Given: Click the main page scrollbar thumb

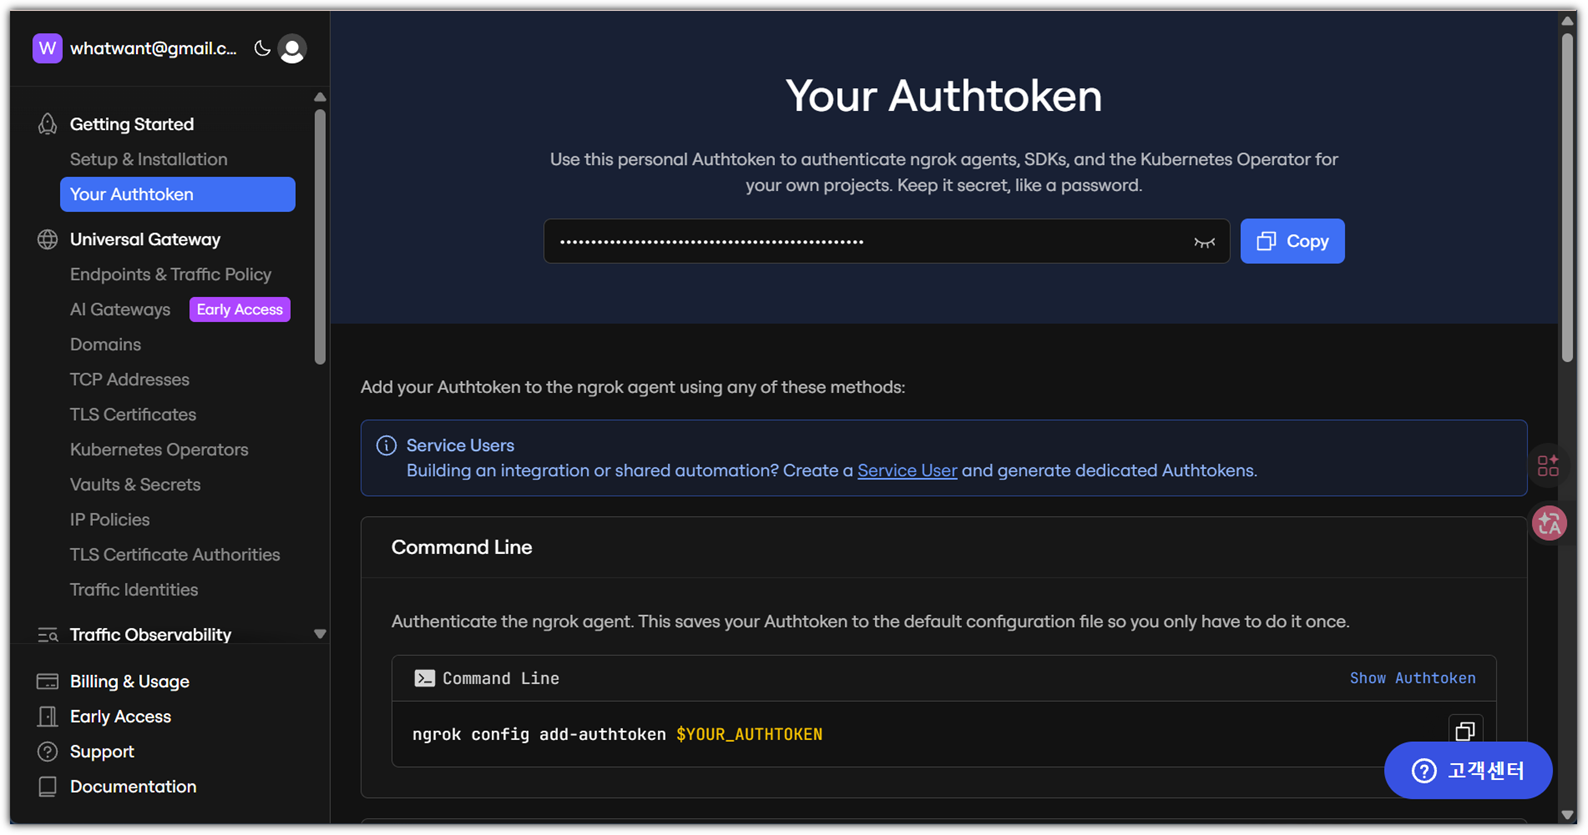Looking at the screenshot, I should [x=1568, y=198].
